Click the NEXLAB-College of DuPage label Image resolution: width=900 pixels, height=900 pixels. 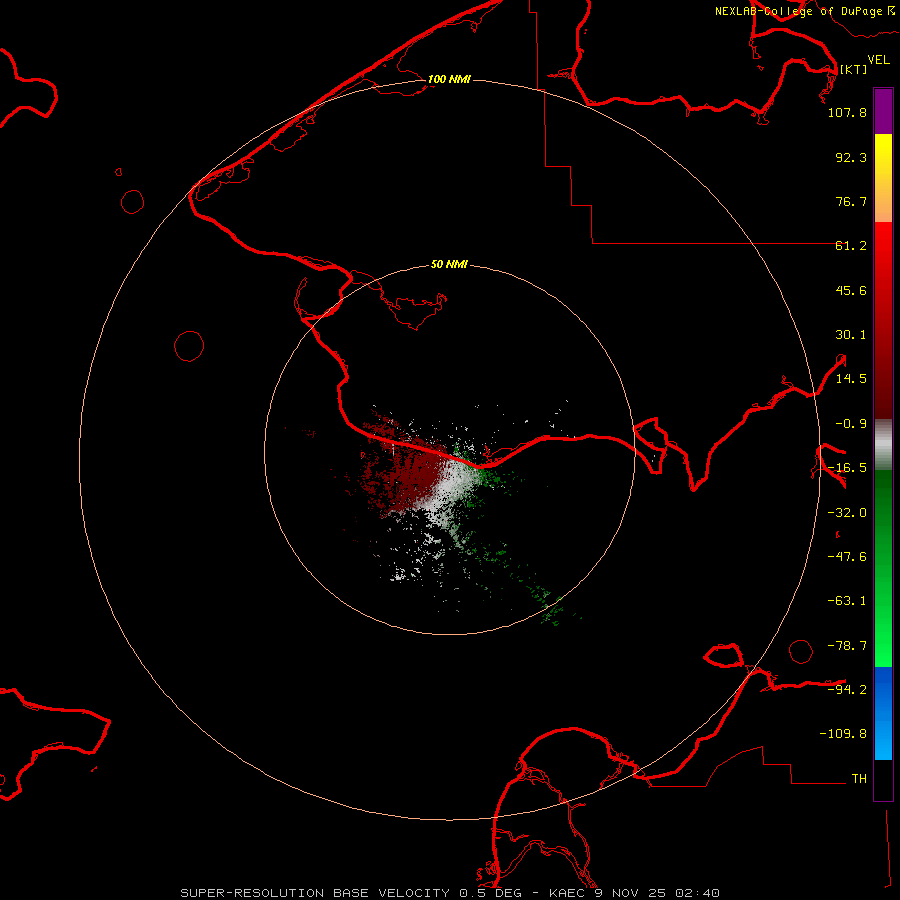pos(799,11)
